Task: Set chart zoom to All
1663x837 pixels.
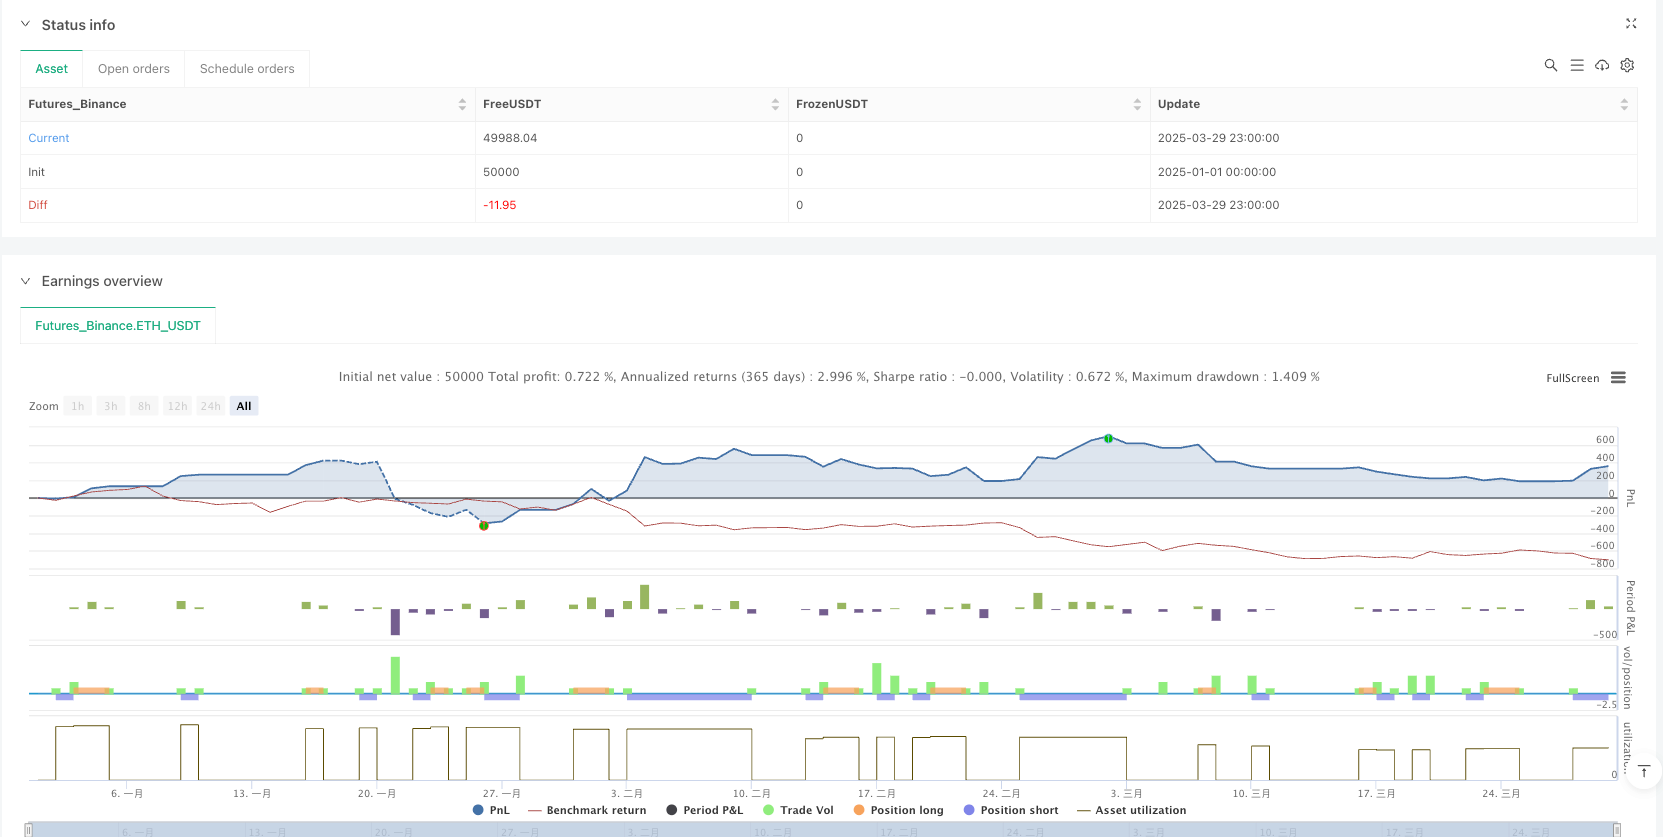Action: (x=244, y=406)
